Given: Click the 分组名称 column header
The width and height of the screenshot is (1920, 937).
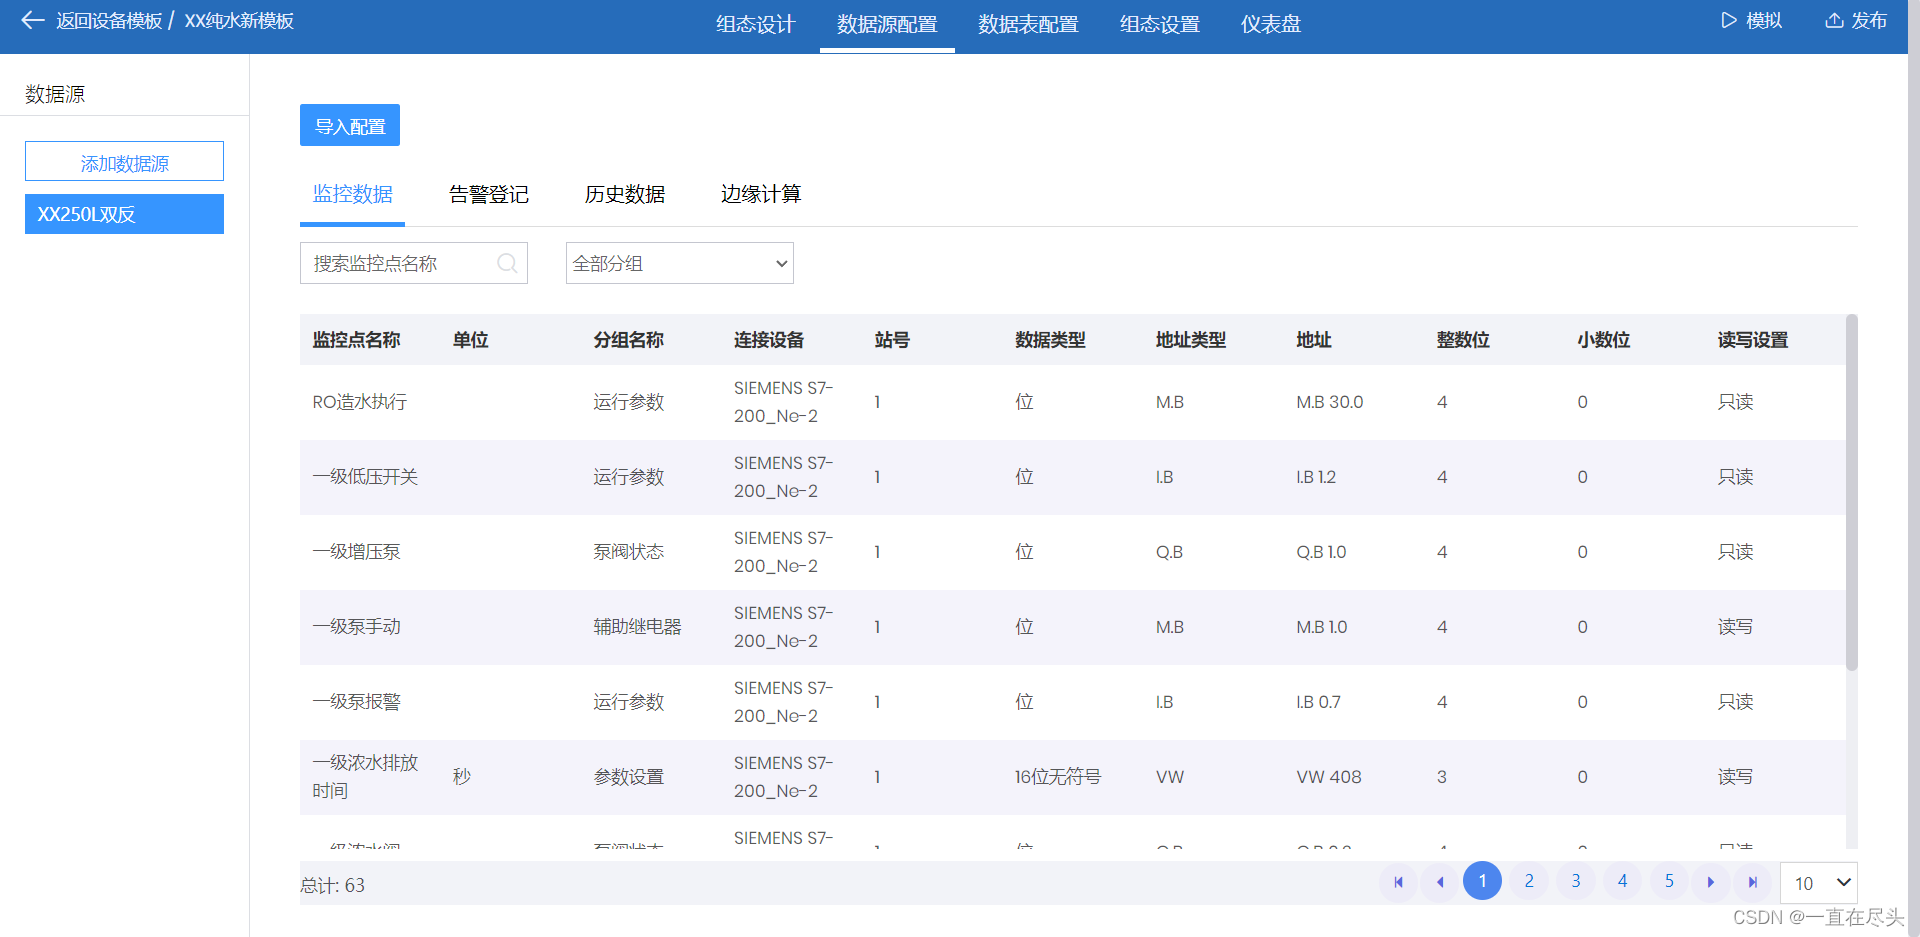Looking at the screenshot, I should [628, 340].
